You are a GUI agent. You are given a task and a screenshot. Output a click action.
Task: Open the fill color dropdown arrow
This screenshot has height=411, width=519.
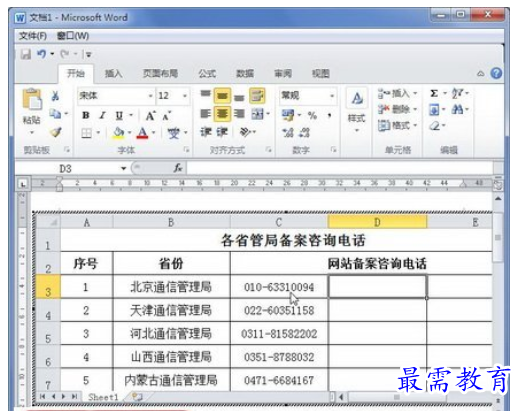[x=129, y=133]
